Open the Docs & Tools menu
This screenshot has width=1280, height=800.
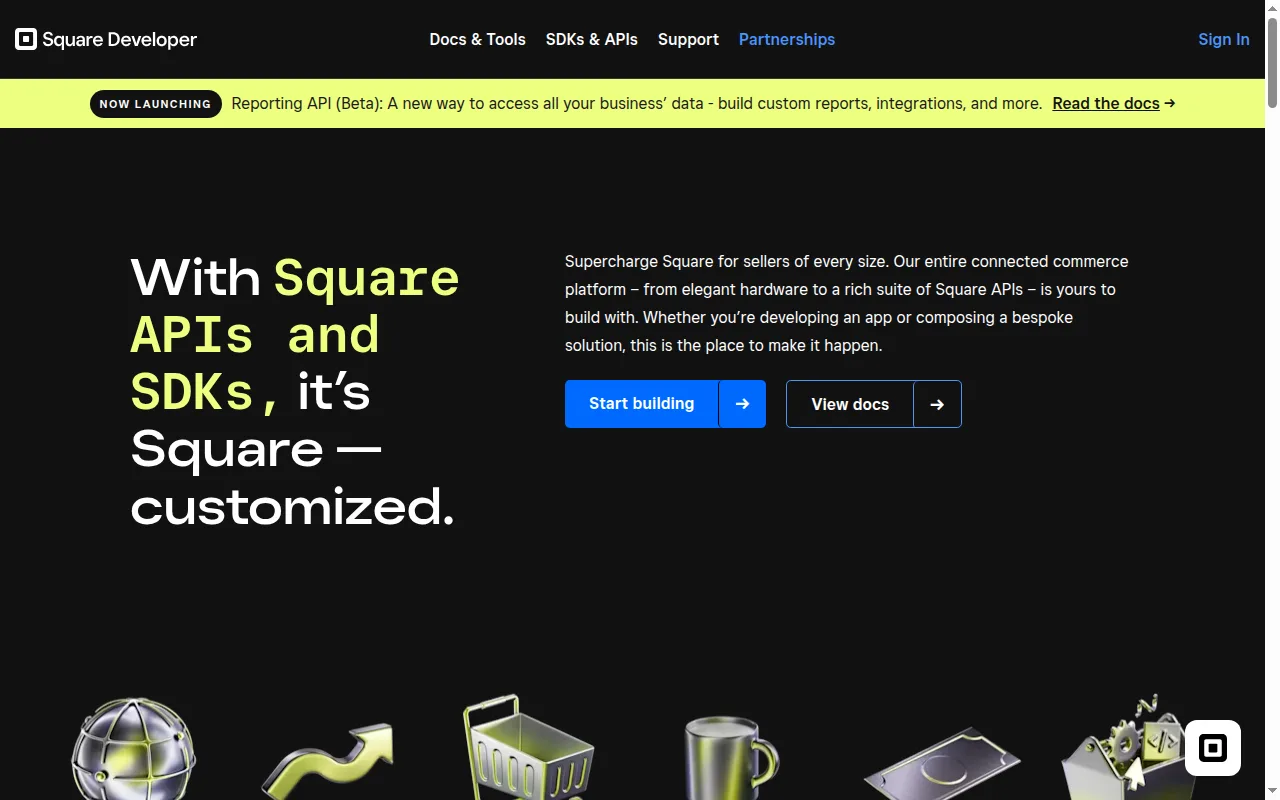point(477,39)
